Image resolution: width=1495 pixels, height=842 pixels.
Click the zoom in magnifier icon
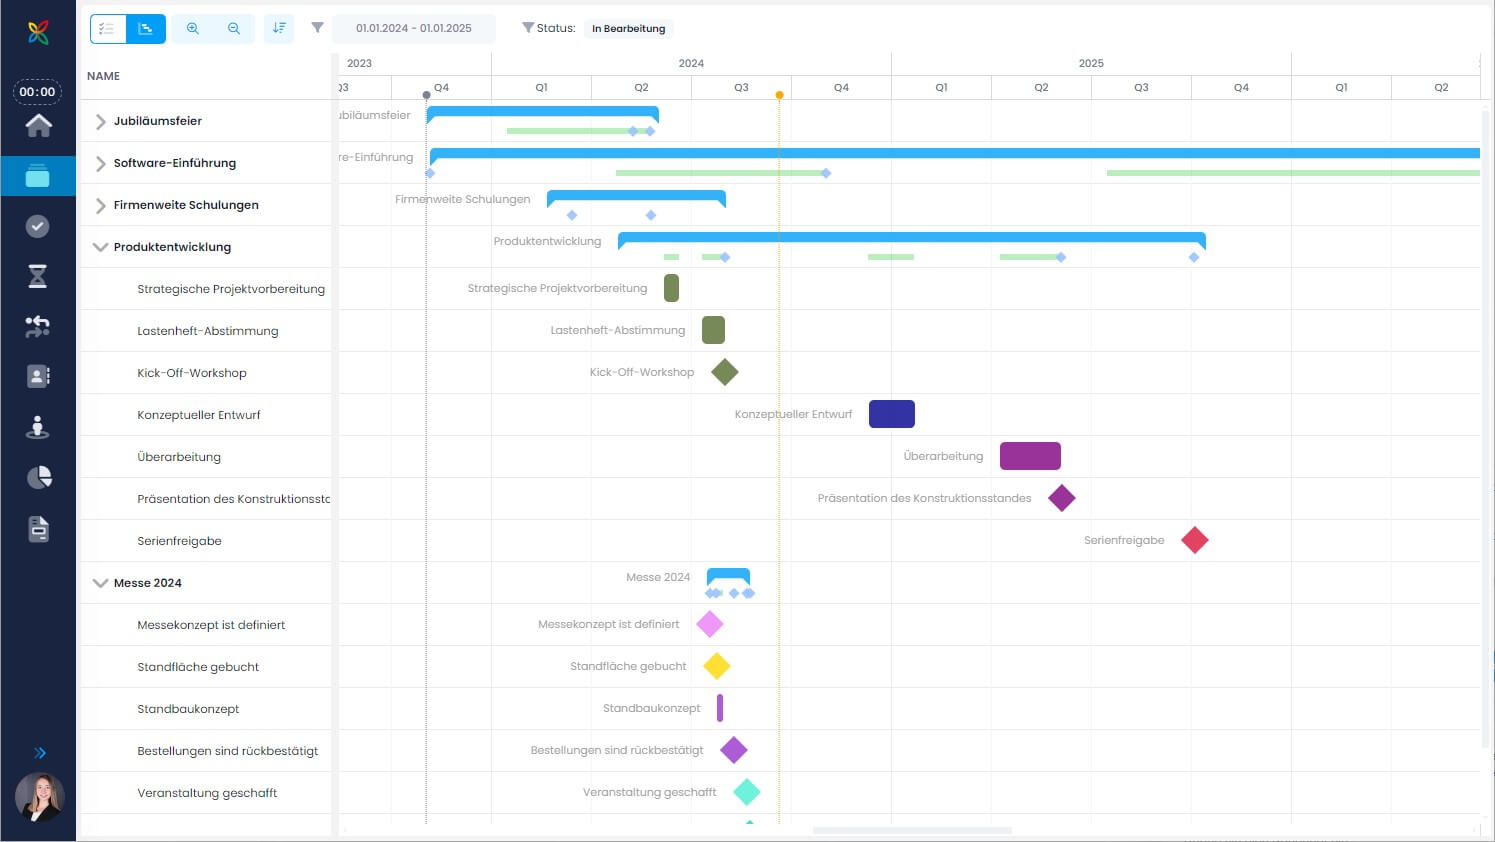point(193,28)
